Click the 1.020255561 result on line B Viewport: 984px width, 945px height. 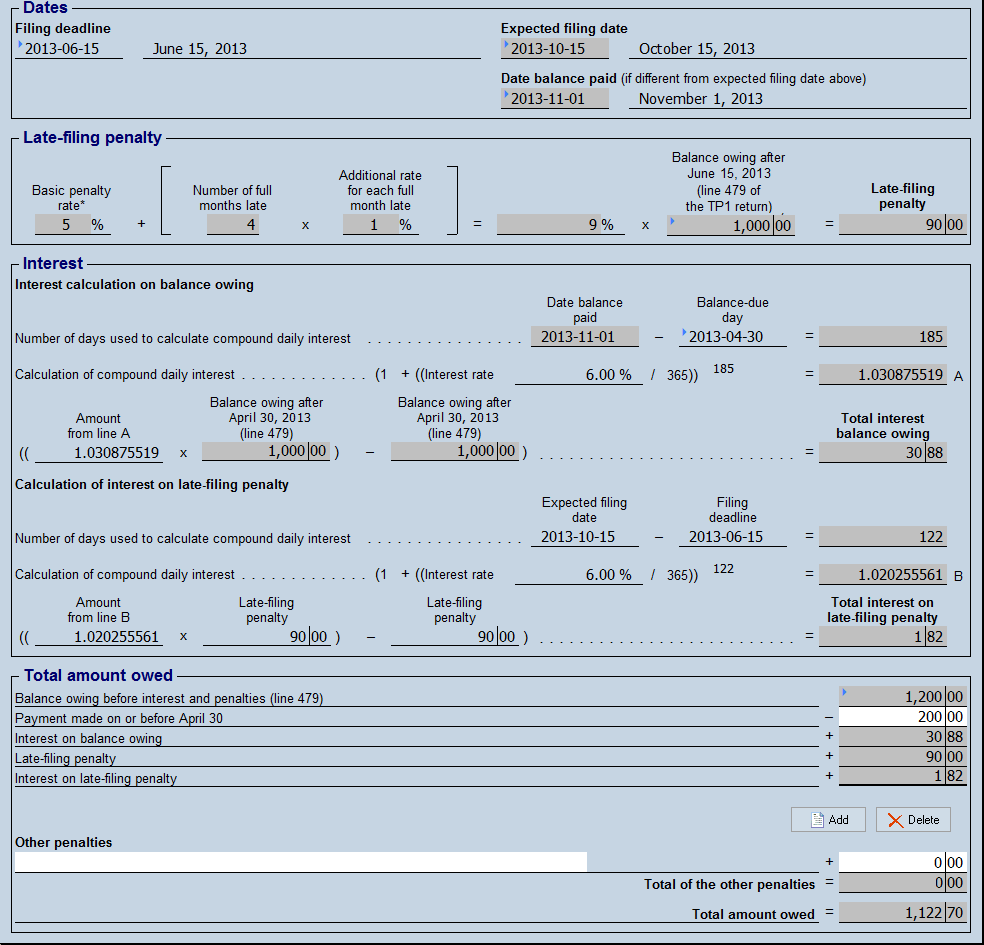(x=882, y=575)
